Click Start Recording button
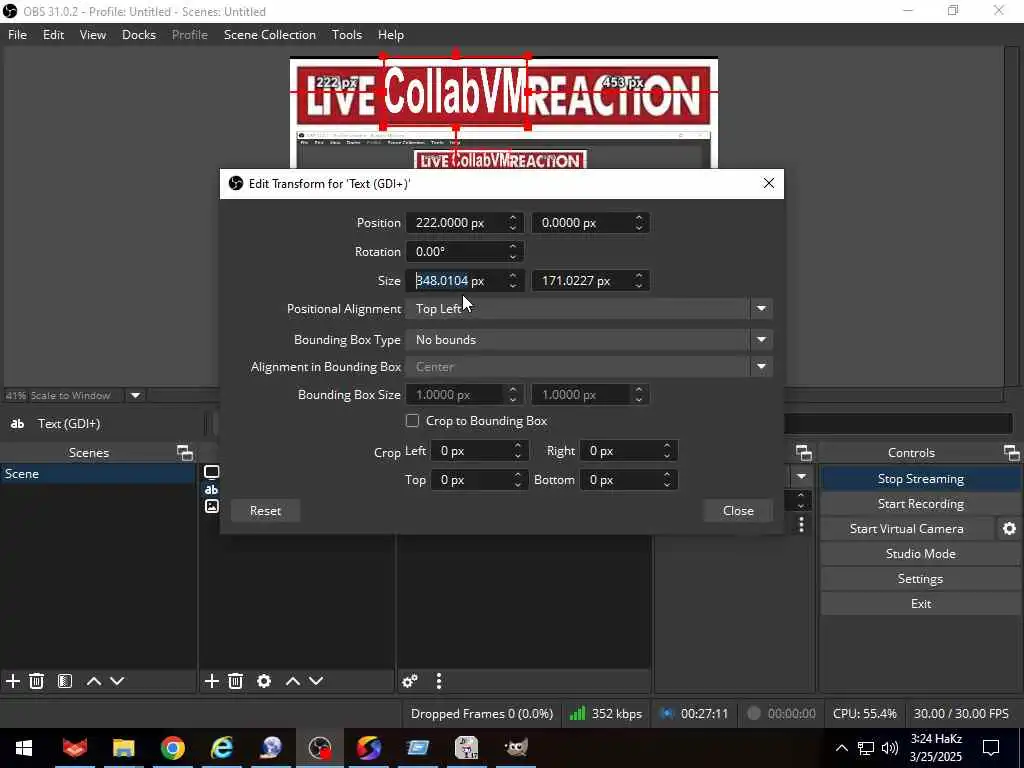 coord(920,504)
